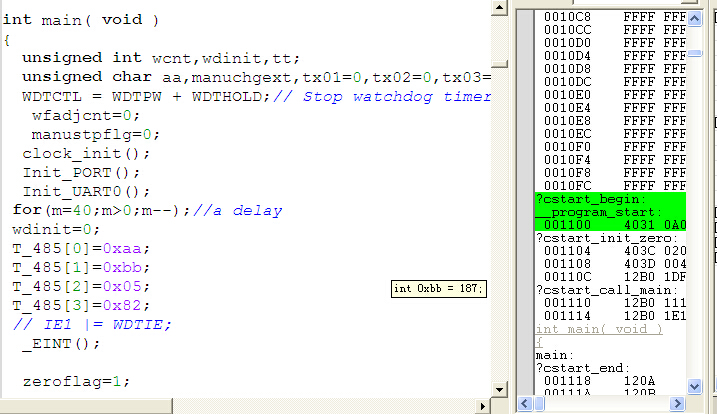Select disassembly address 0010F0
Screen dimensions: 717x414
click(x=567, y=147)
